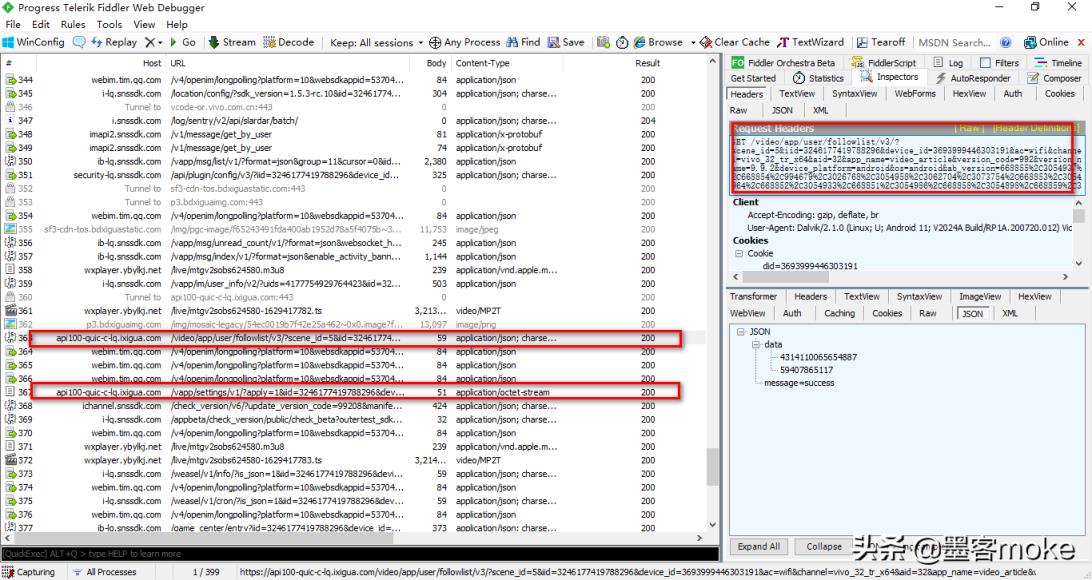This screenshot has width=1092, height=580.
Task: Toggle the Stream mode icon
Action: 214,43
